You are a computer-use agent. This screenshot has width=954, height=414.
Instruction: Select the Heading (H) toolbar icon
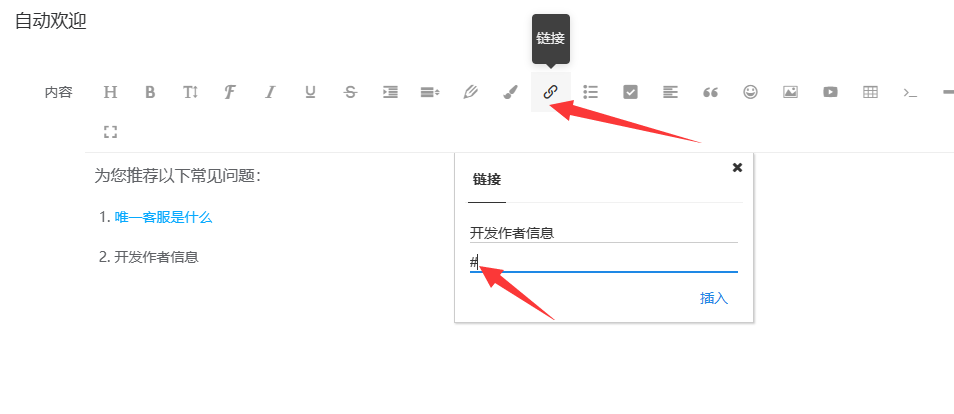110,92
